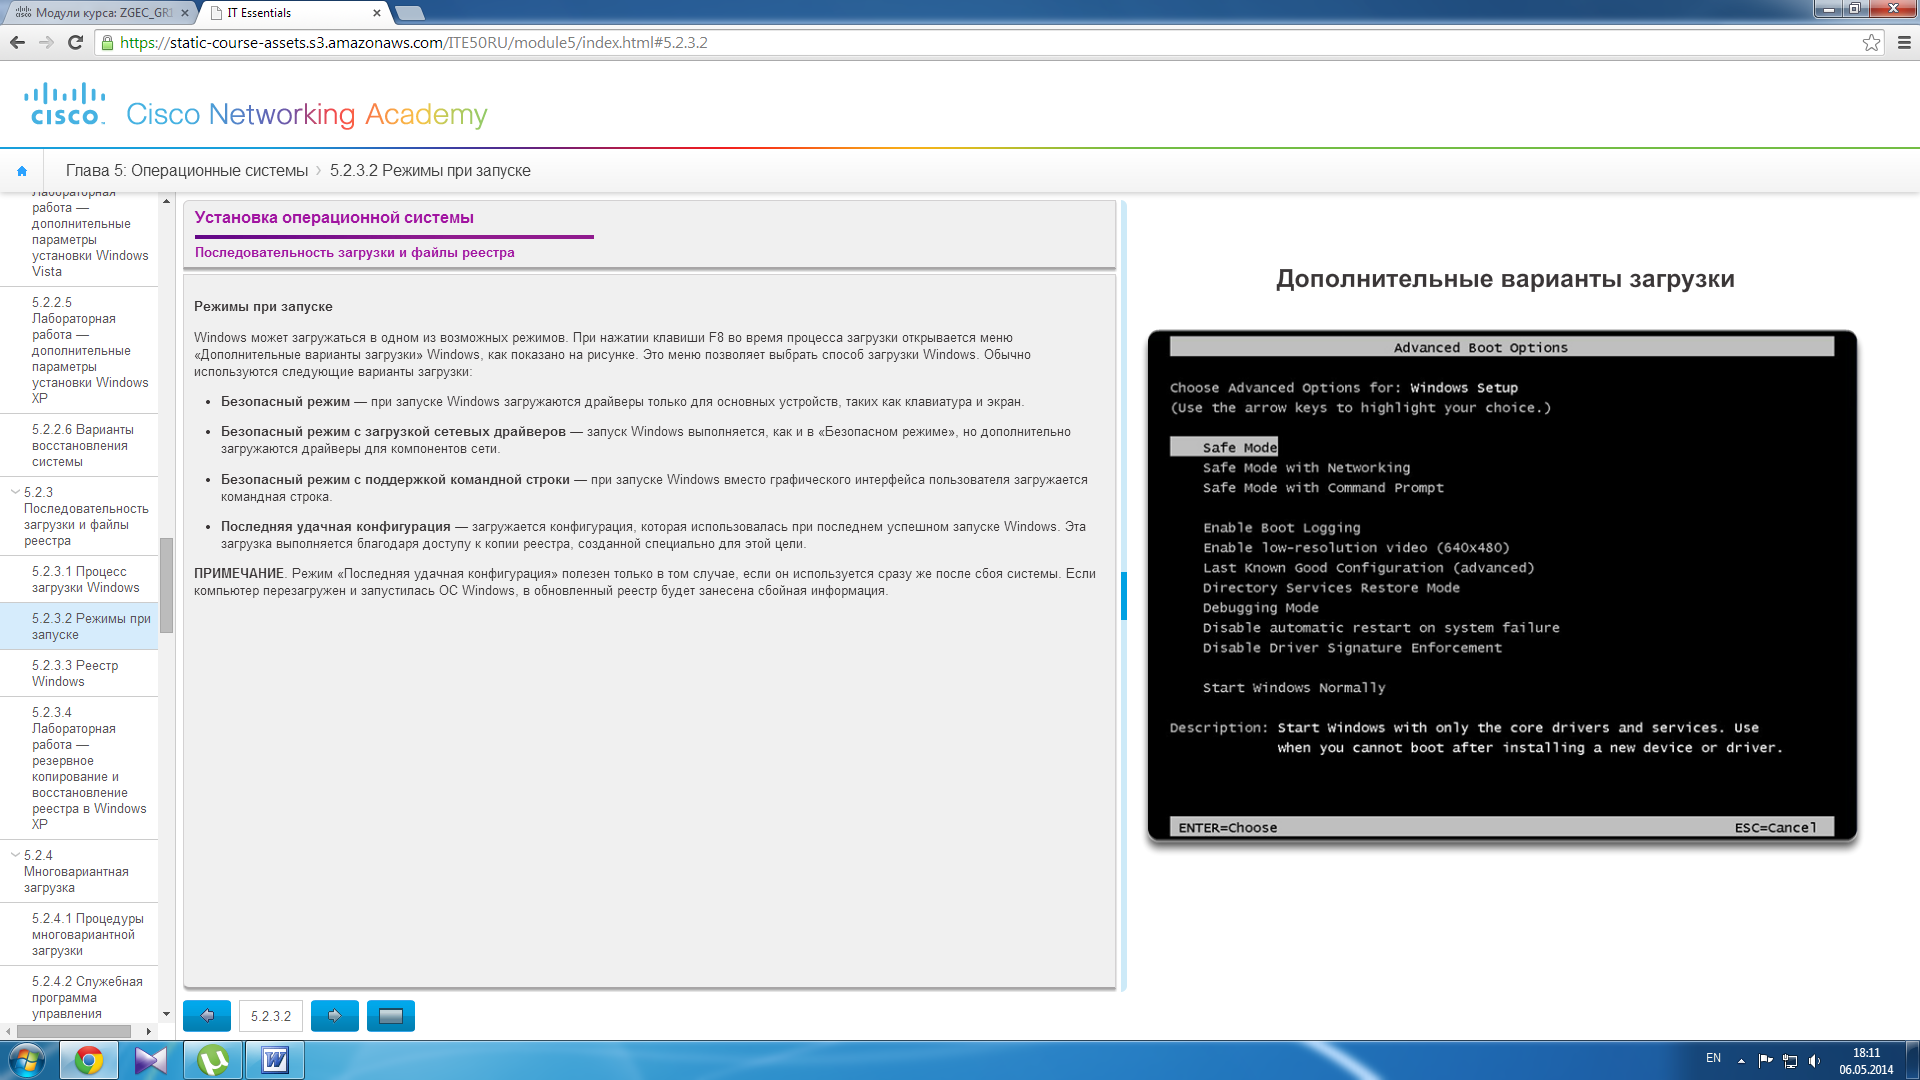Close the IT Essentials tab

click(x=376, y=13)
